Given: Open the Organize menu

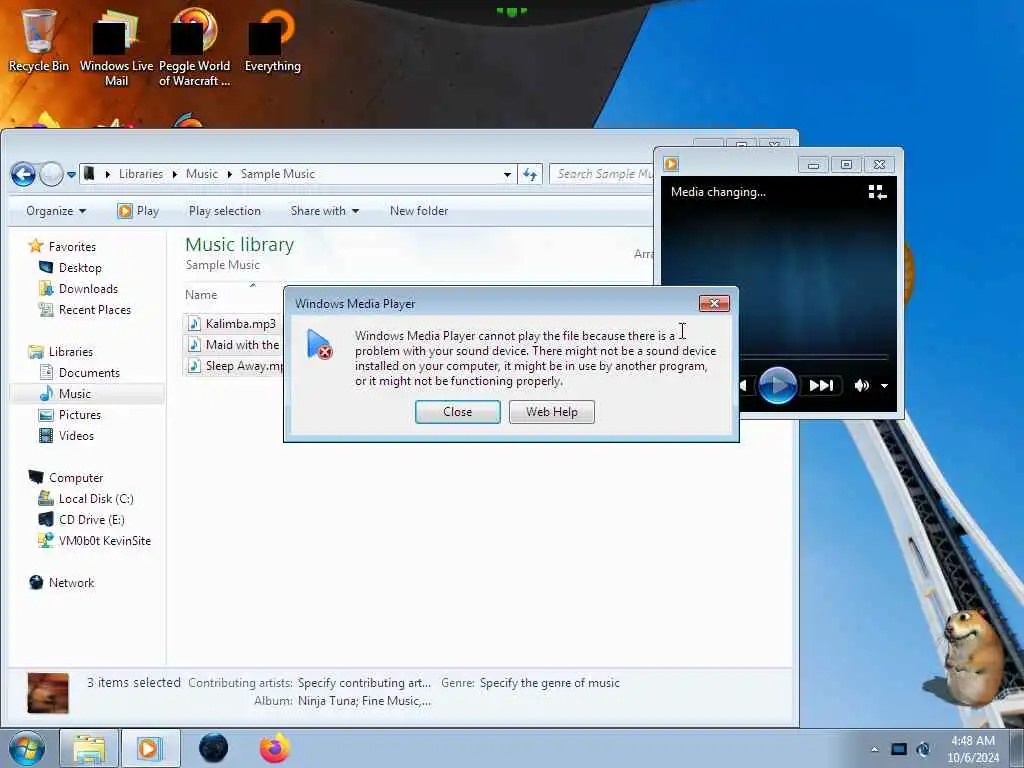Looking at the screenshot, I should 56,211.
